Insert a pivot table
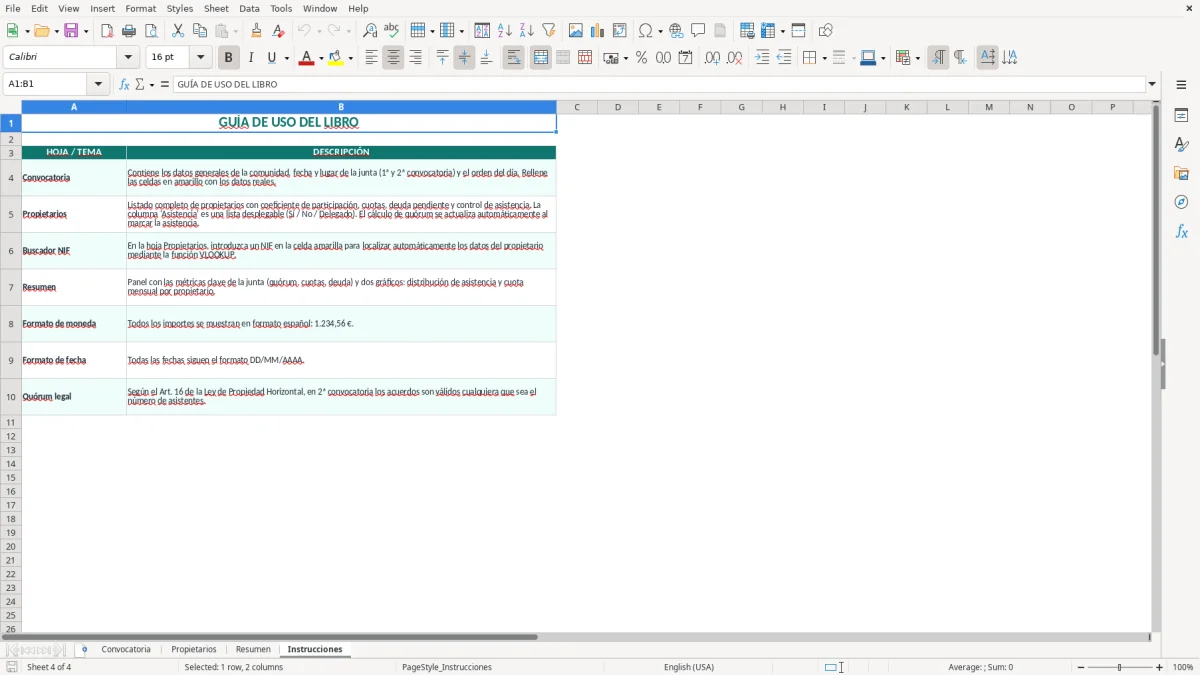 (x=620, y=31)
